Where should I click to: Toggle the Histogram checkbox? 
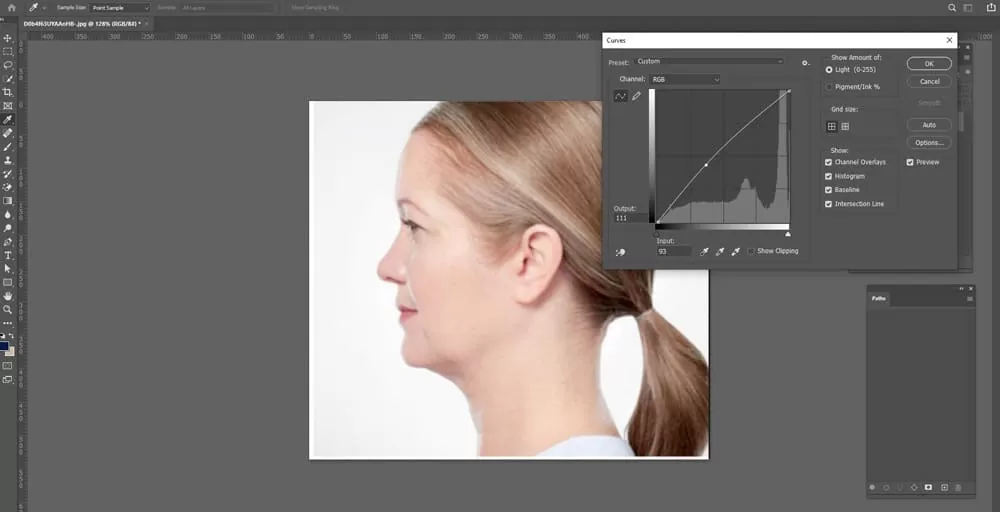coord(828,176)
